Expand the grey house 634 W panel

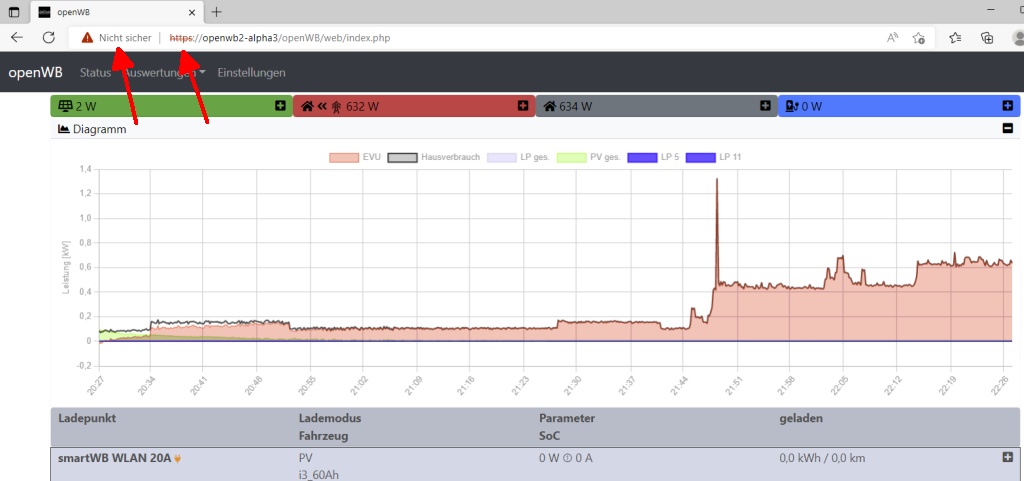(x=765, y=106)
